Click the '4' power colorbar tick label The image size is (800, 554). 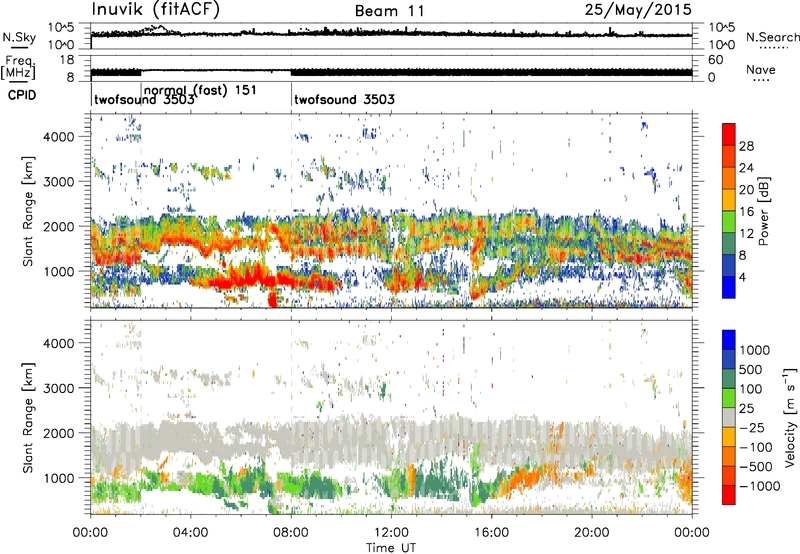(x=743, y=277)
